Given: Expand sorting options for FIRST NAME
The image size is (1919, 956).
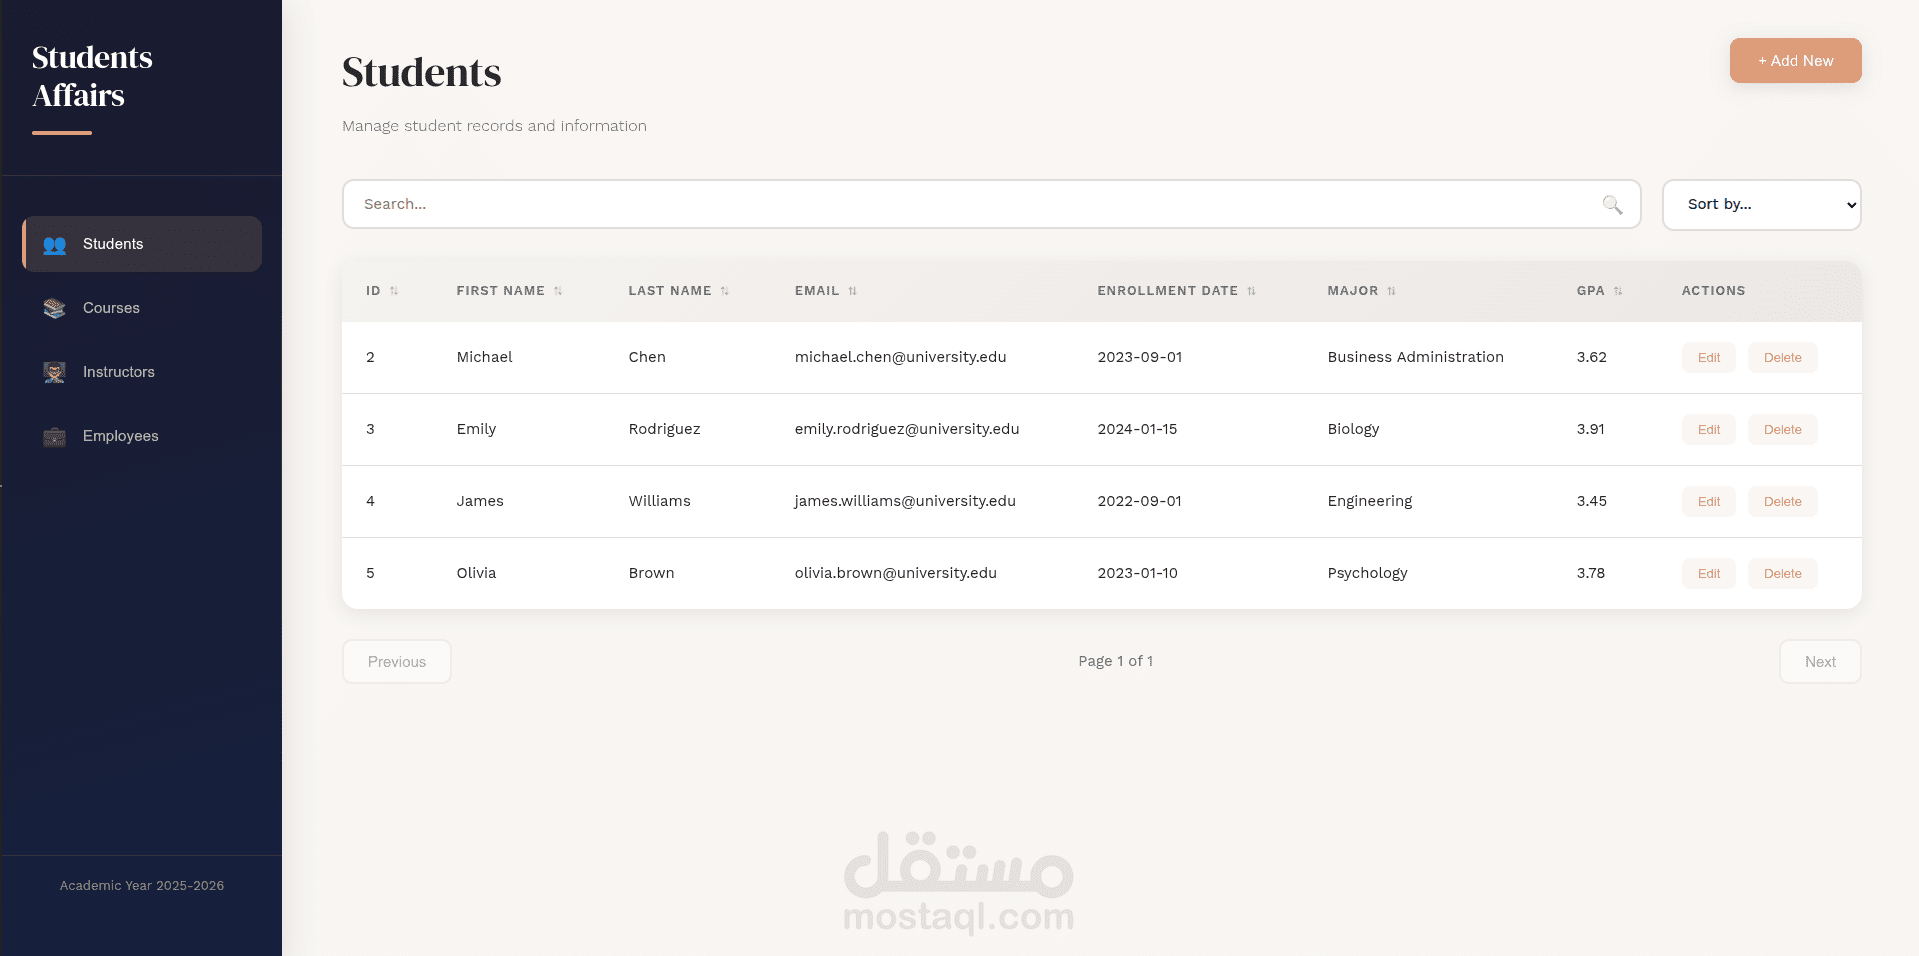Looking at the screenshot, I should click(x=560, y=291).
